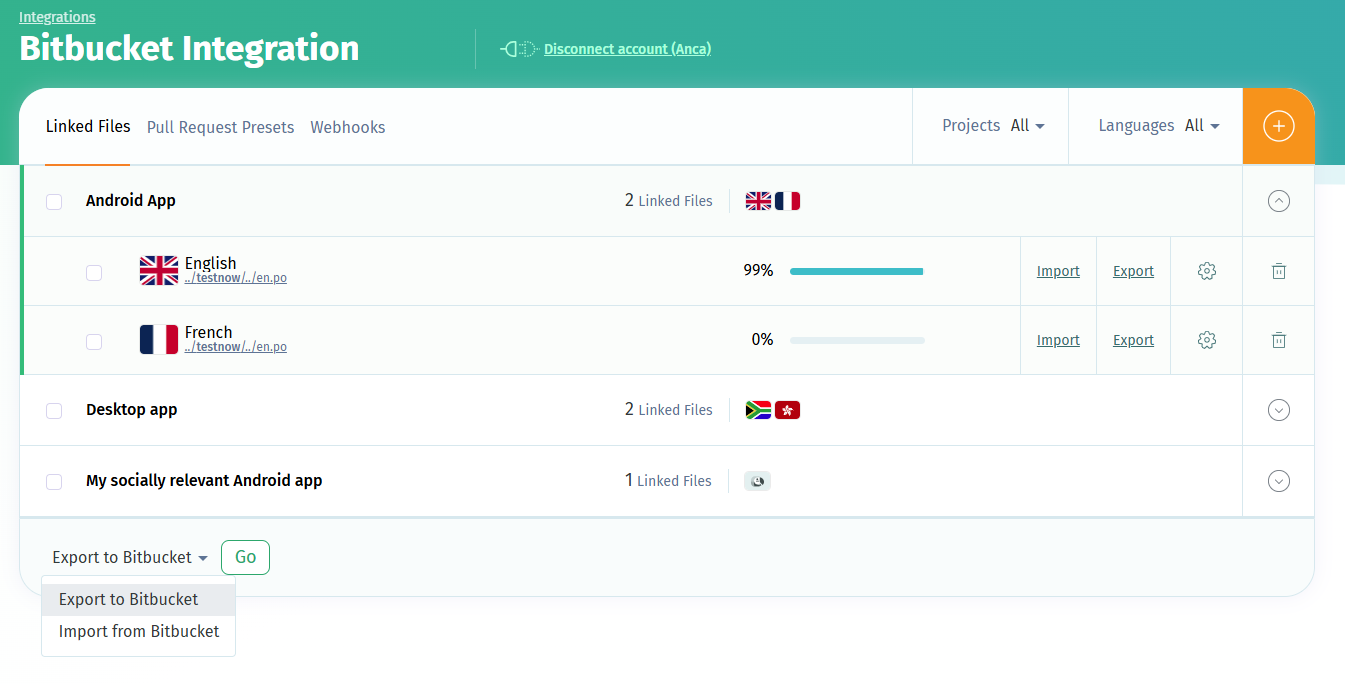Click Export link for English file
The image size is (1345, 684).
pyautogui.click(x=1133, y=271)
